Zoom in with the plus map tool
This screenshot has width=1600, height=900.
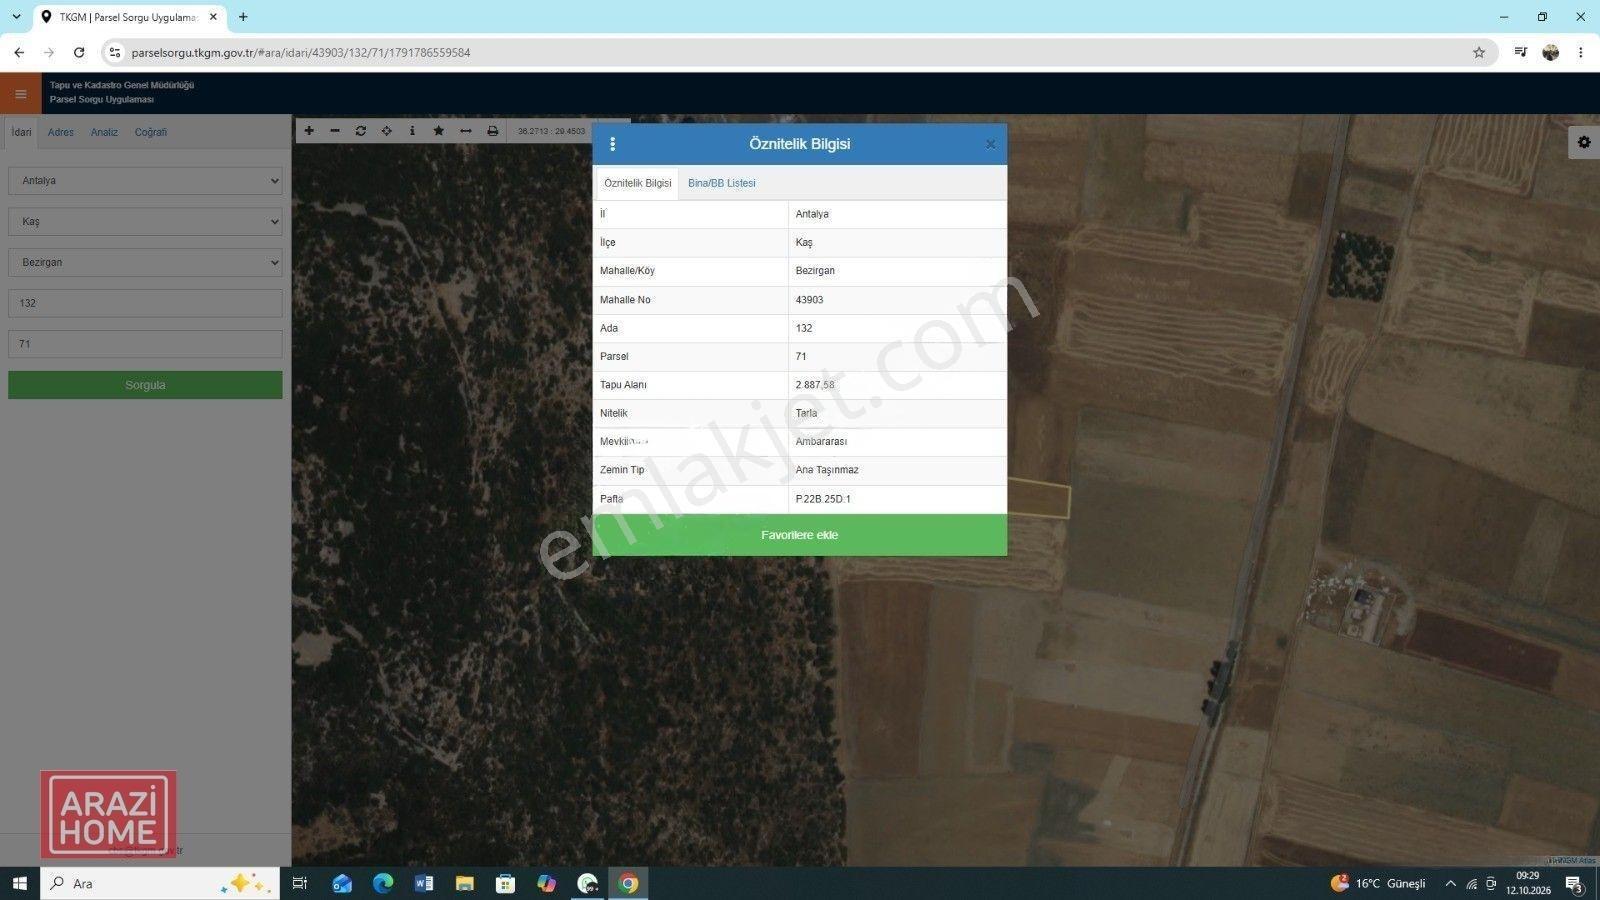309,131
